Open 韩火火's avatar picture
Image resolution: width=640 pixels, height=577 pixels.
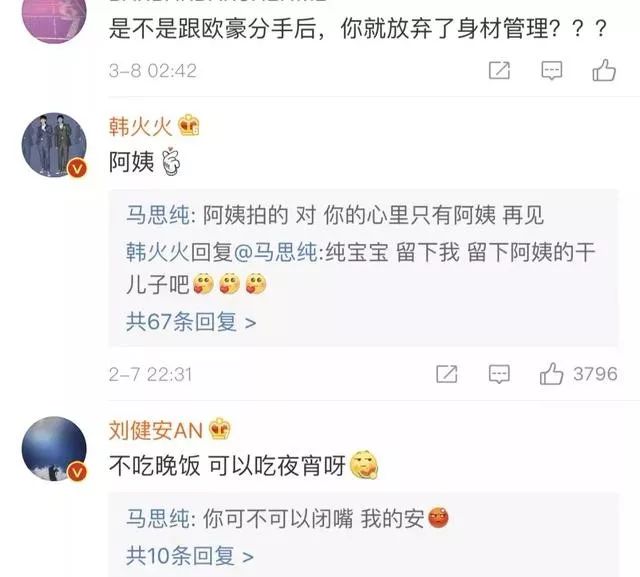tap(54, 145)
